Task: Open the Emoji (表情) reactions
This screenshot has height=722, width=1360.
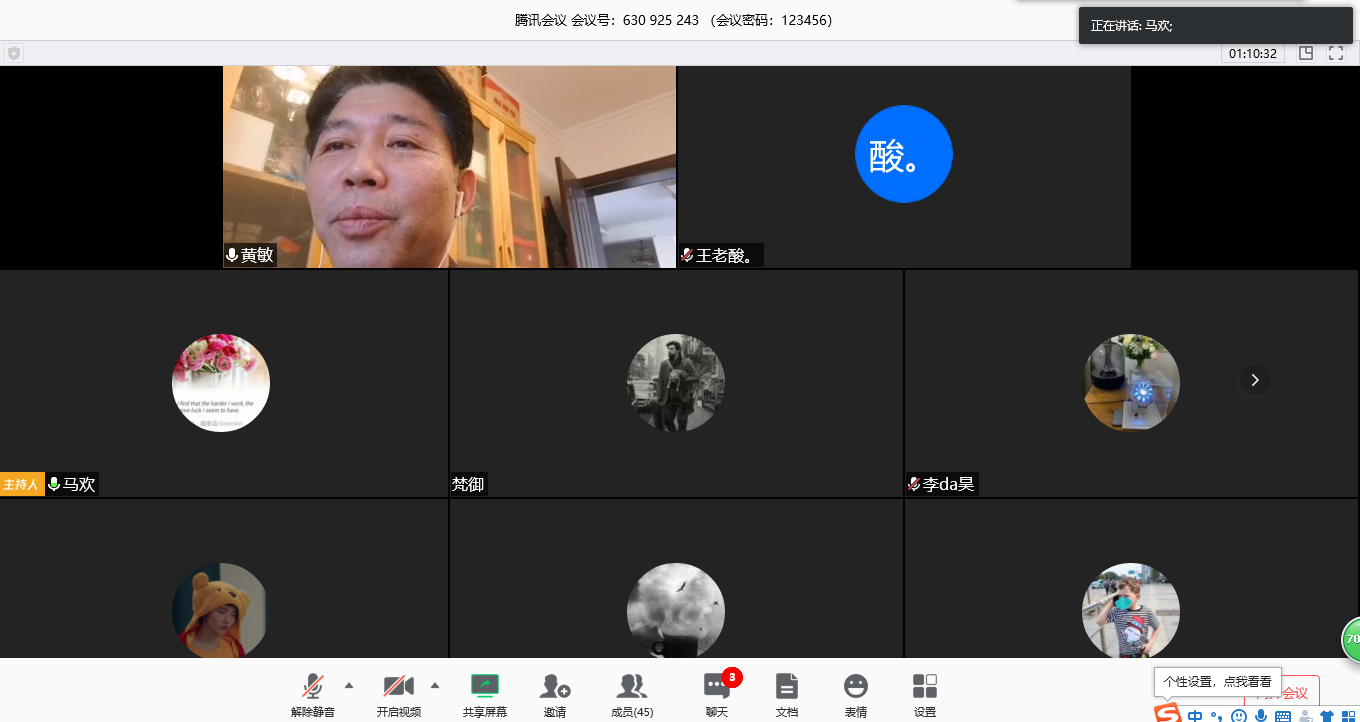Action: point(855,687)
